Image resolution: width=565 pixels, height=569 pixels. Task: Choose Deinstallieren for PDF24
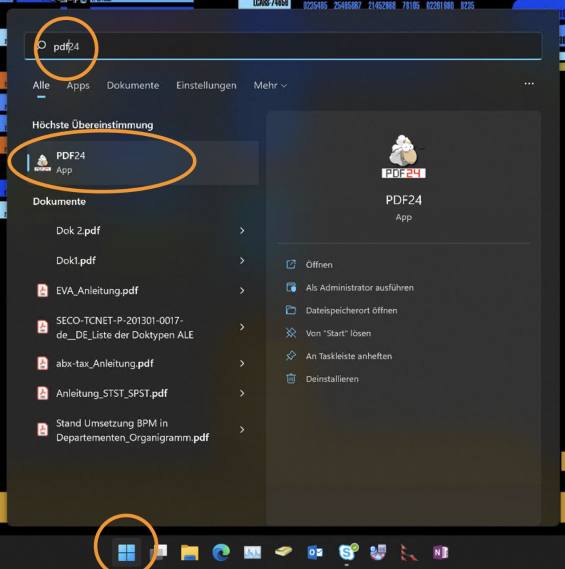click(x=332, y=379)
